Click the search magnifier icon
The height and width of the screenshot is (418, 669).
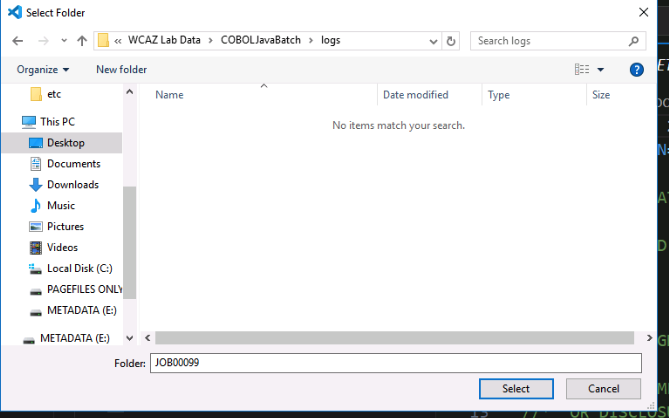pos(634,41)
